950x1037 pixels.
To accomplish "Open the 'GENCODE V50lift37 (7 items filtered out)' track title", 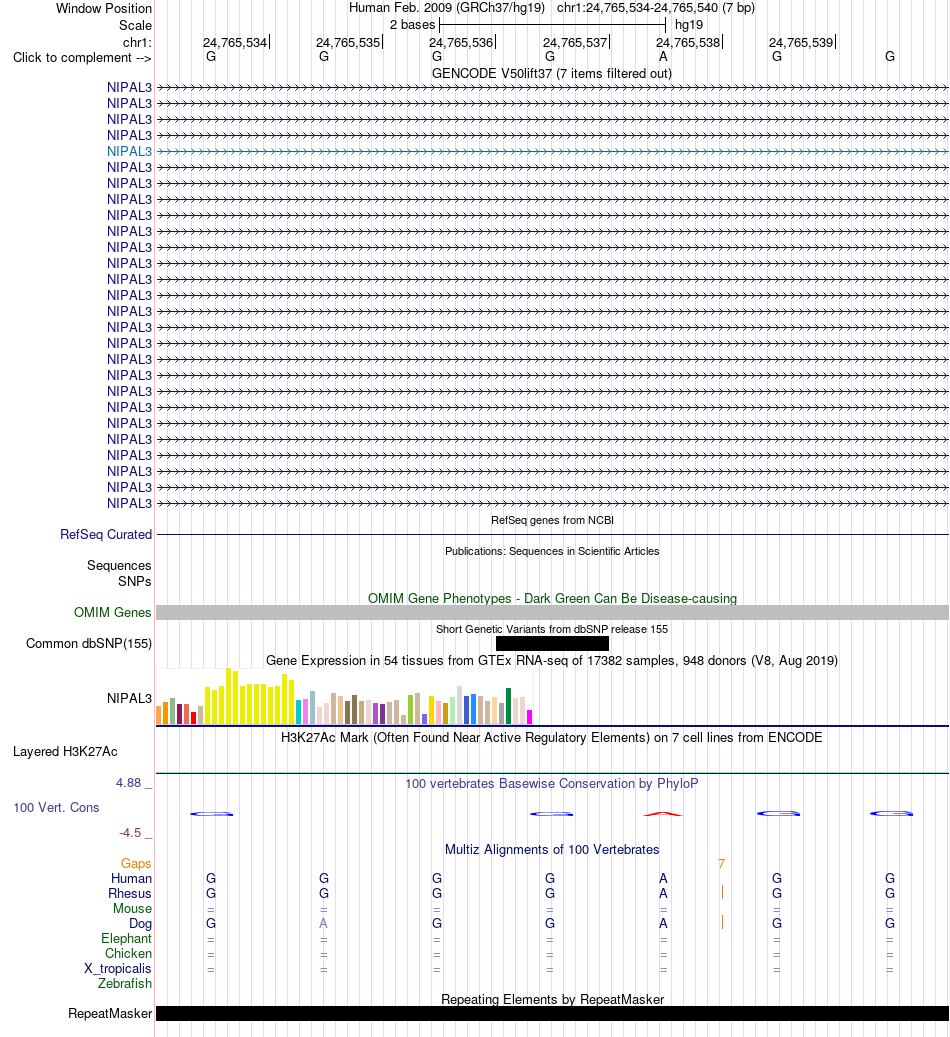I will [x=552, y=73].
